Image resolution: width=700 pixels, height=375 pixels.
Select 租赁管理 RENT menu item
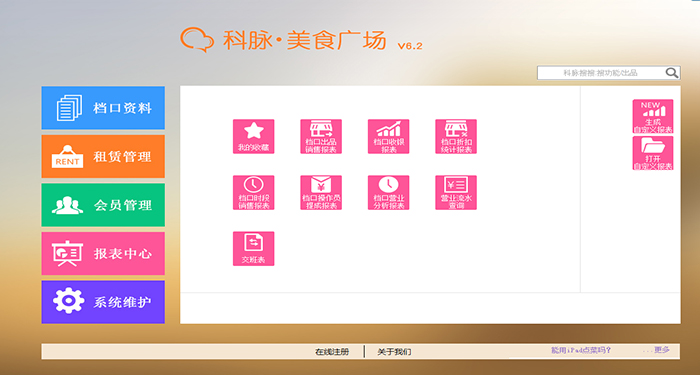tap(103, 156)
